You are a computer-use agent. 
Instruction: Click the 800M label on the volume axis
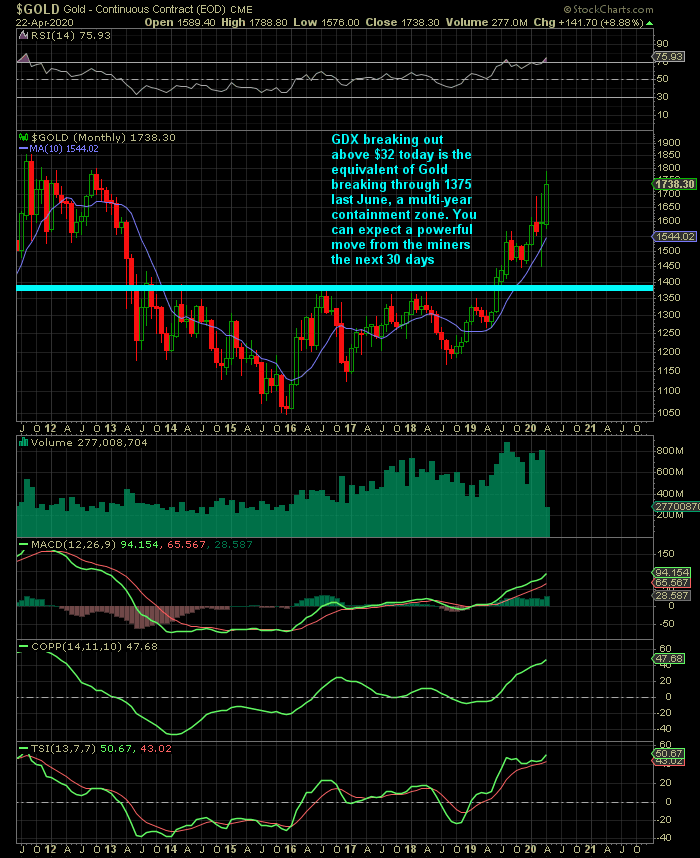click(x=670, y=451)
